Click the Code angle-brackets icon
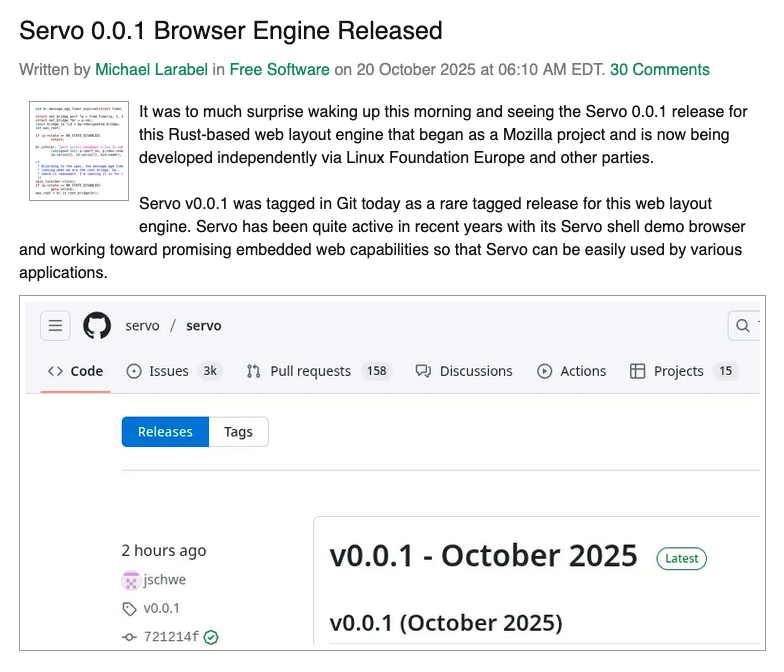784x672 pixels. (x=55, y=371)
